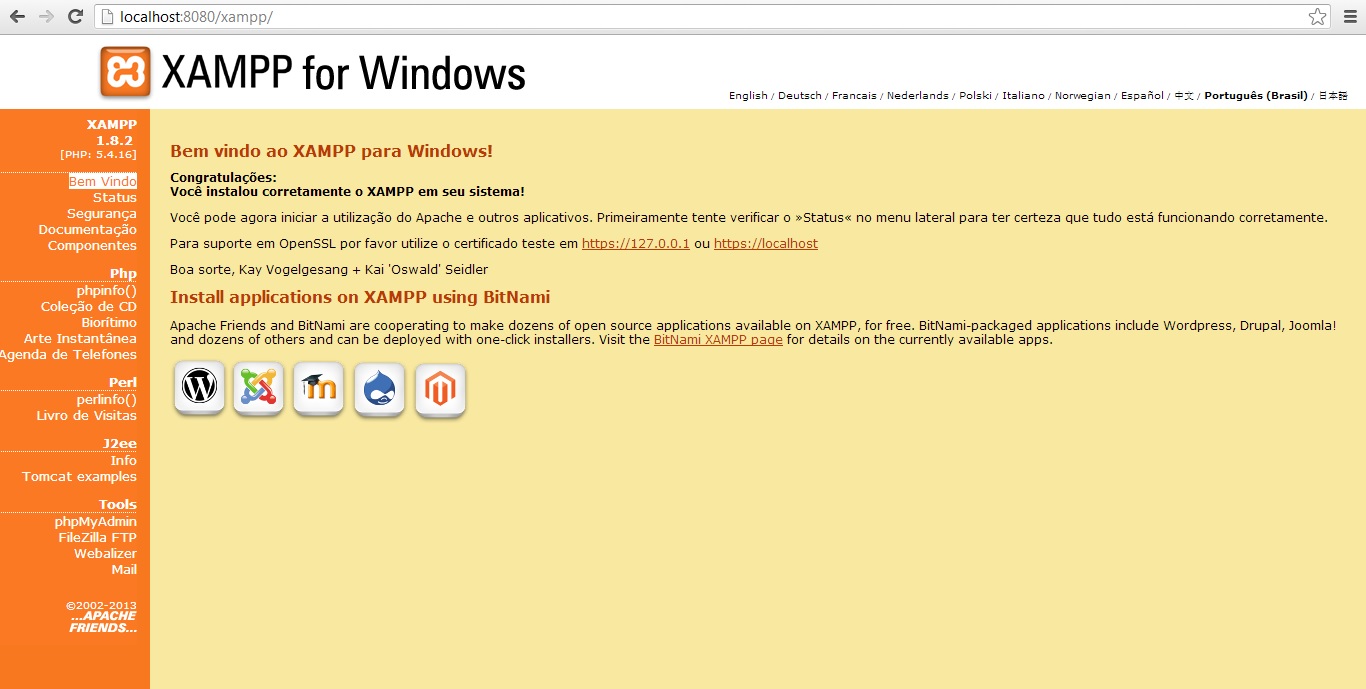Click the orange XAMPP logo icon
Screen dimensions: 1366x689
click(125, 72)
